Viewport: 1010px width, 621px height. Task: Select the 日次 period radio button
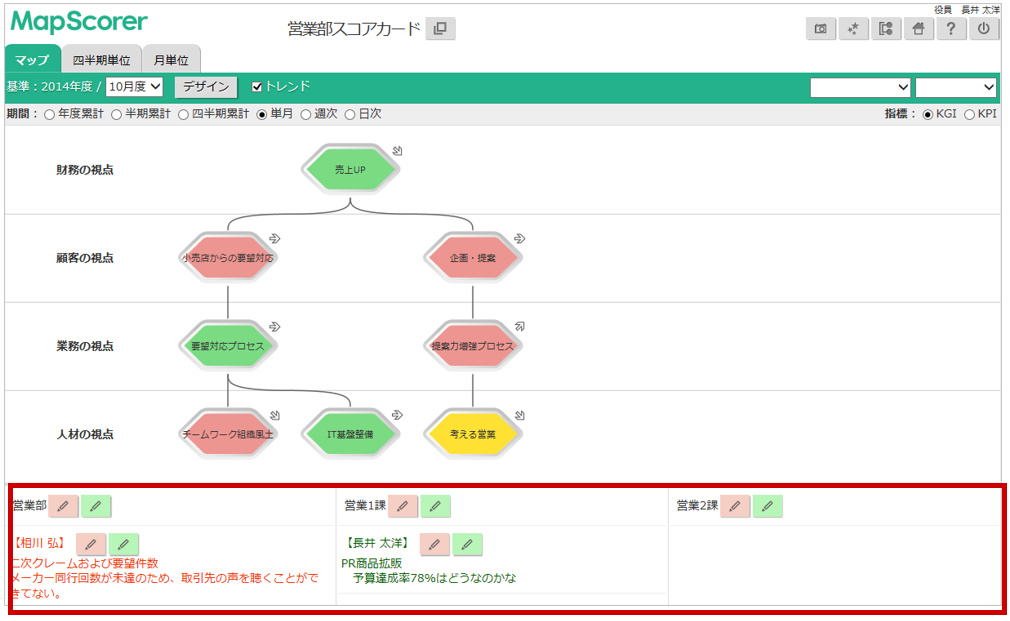[350, 115]
